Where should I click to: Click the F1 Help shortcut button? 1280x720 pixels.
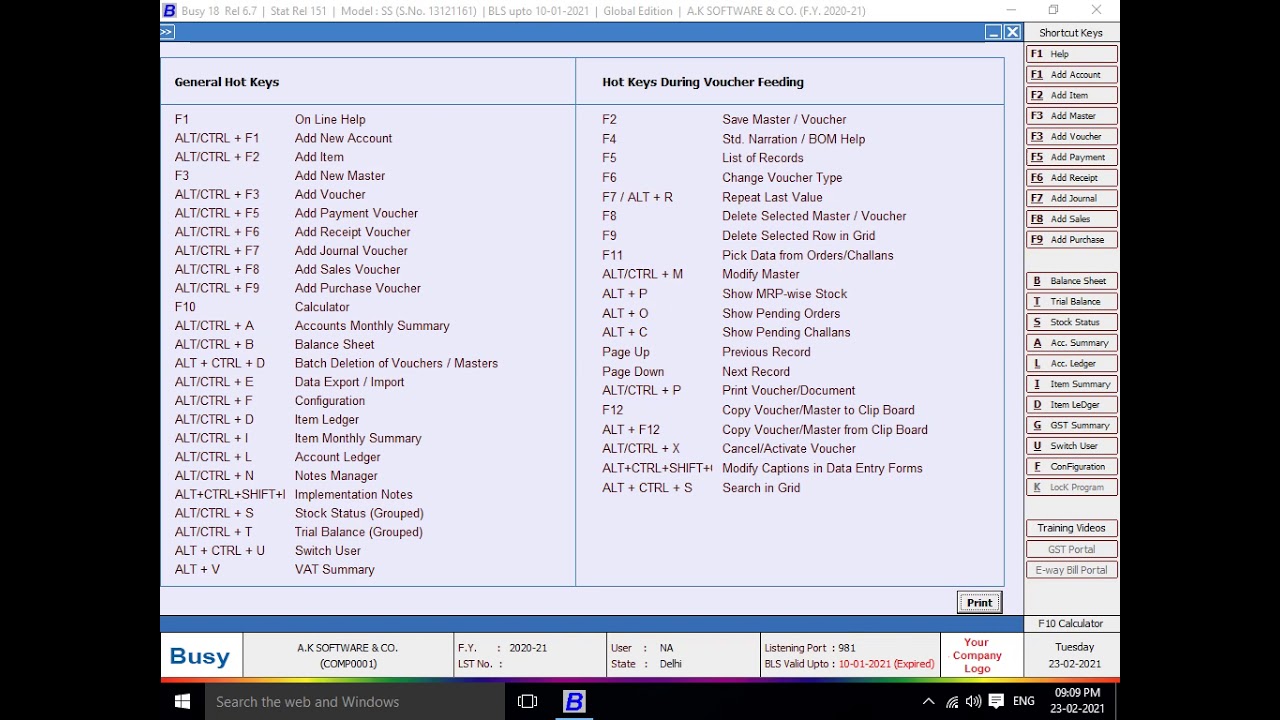(x=1071, y=54)
